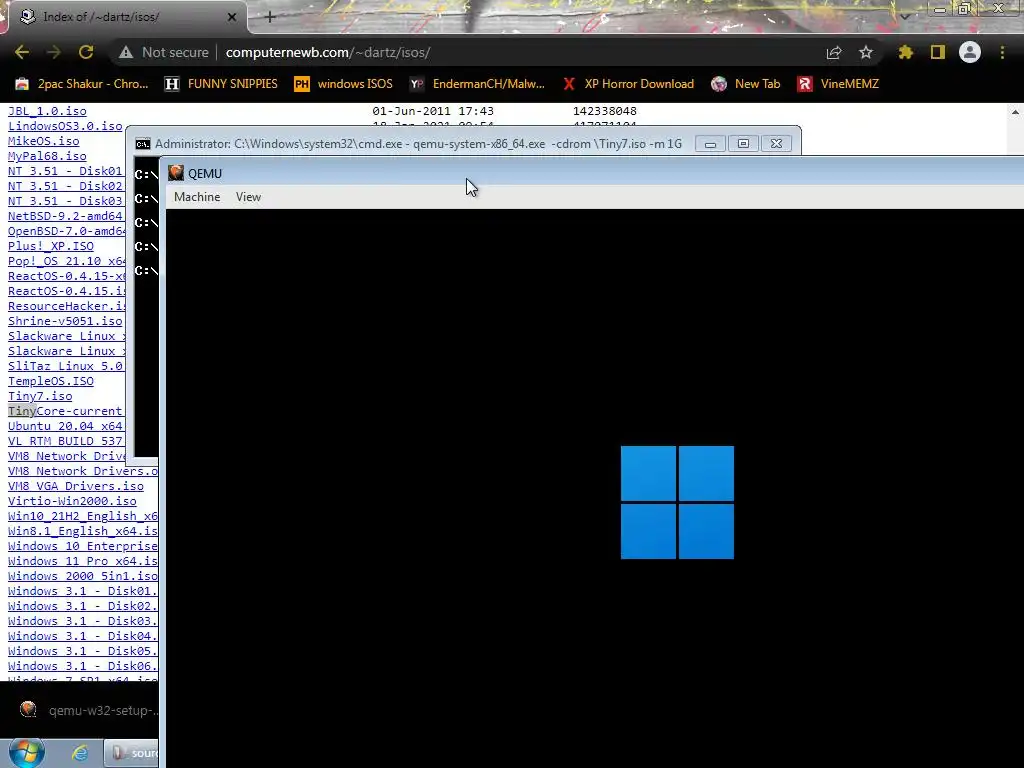
Task: Click the Tiny7.iso link
Action: point(40,396)
